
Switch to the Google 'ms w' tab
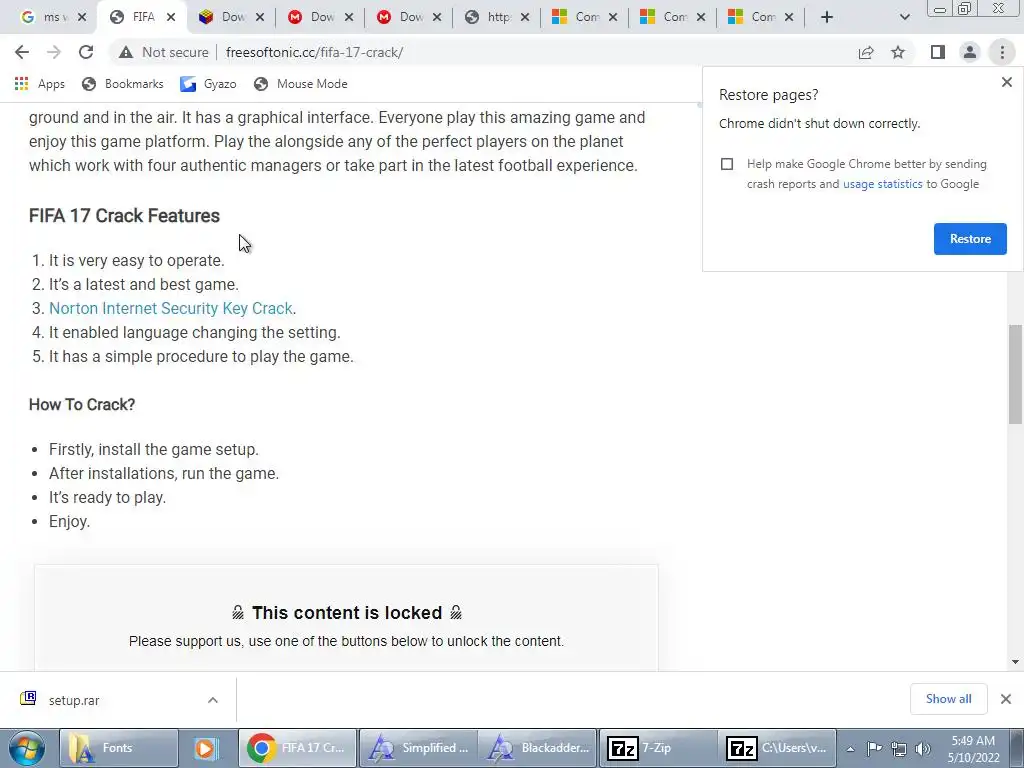coord(52,17)
